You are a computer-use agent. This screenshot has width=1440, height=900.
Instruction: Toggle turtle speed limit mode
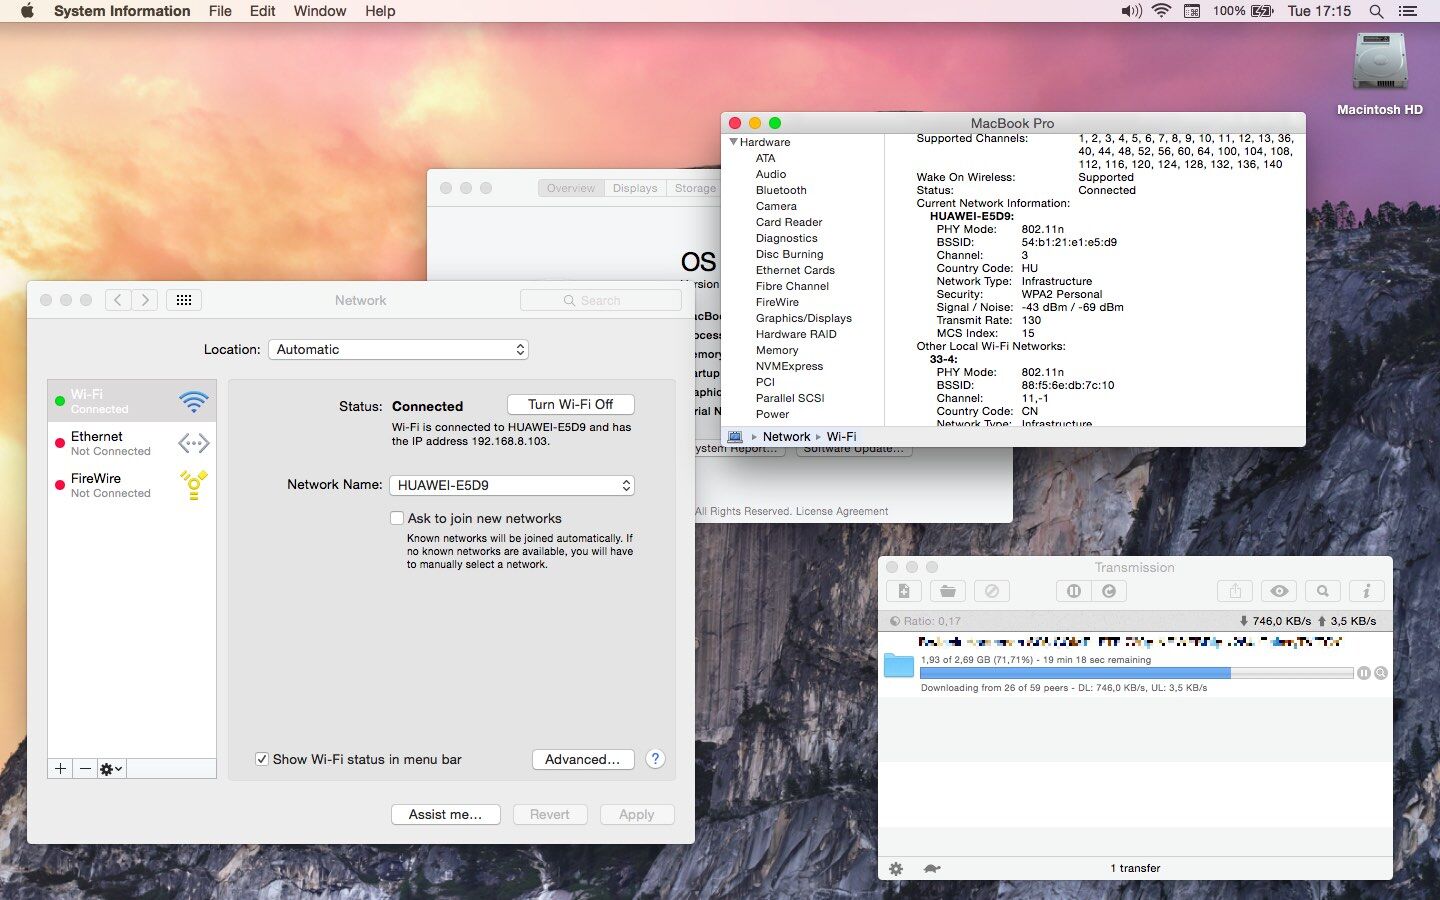[x=932, y=869]
